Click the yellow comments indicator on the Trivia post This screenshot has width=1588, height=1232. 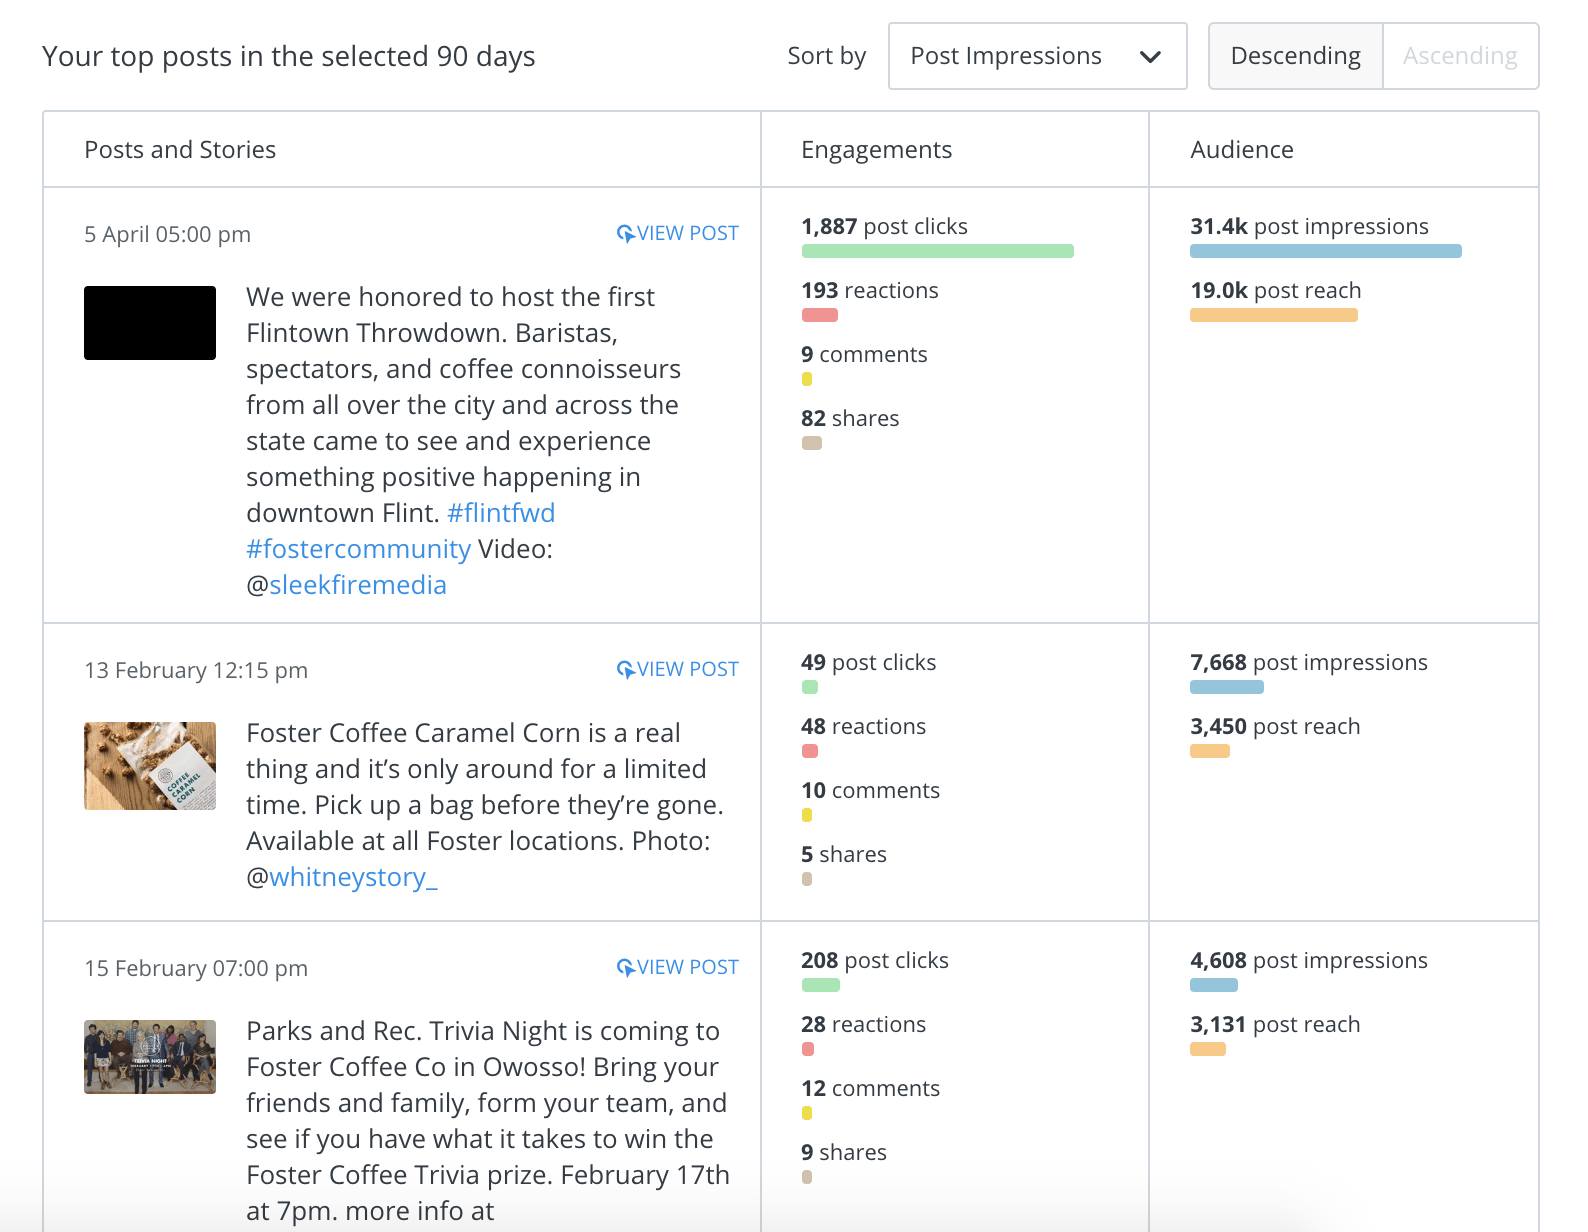[x=806, y=1112]
